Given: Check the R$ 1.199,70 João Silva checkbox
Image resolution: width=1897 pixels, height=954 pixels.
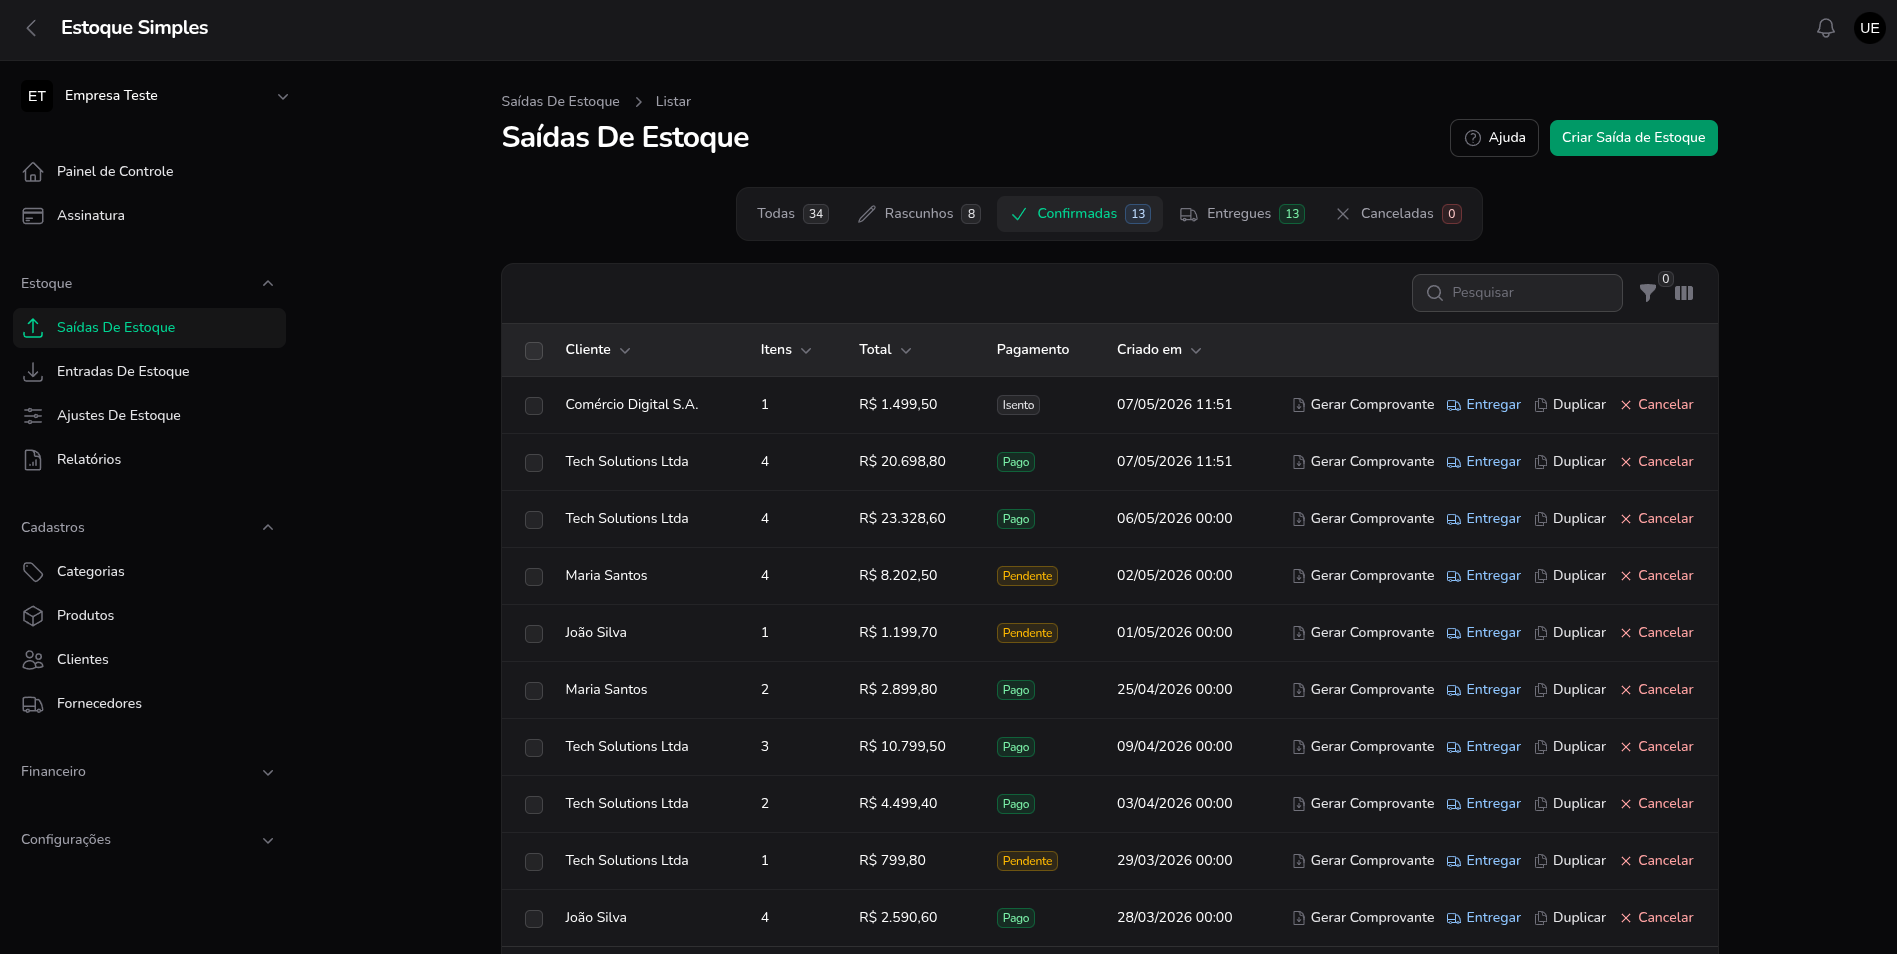Looking at the screenshot, I should tap(534, 634).
